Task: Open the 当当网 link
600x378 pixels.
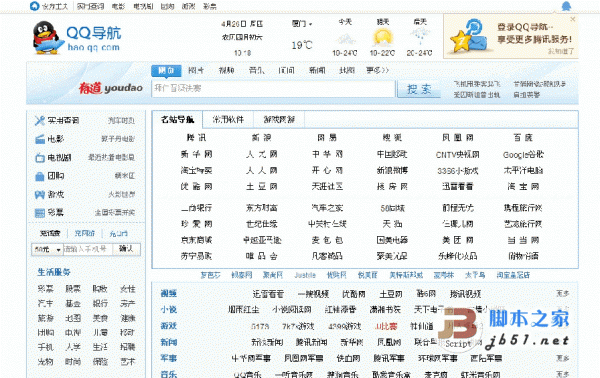Action: 523,240
